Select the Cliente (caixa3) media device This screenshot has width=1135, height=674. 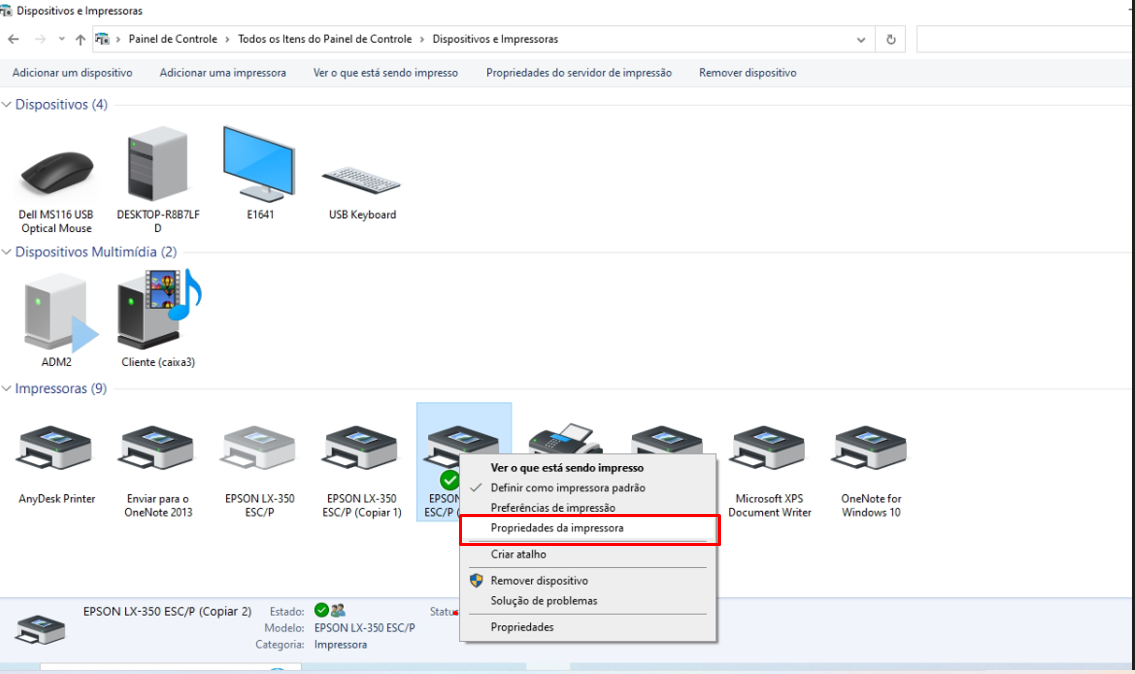coord(158,319)
